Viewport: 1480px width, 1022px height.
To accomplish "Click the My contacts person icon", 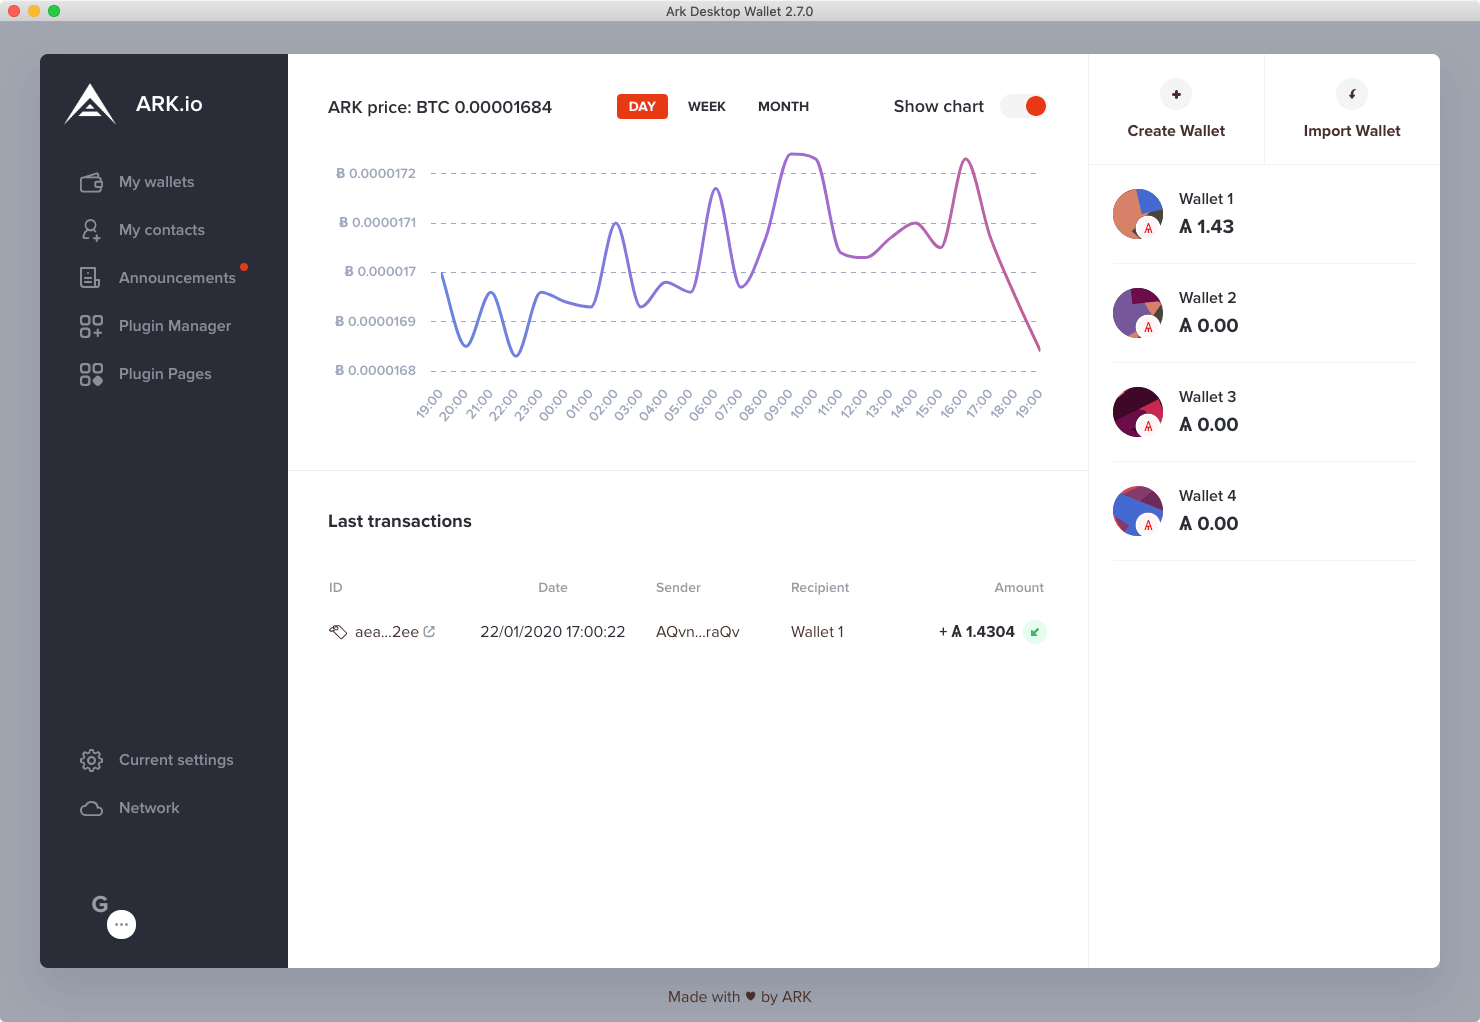I will 91,230.
